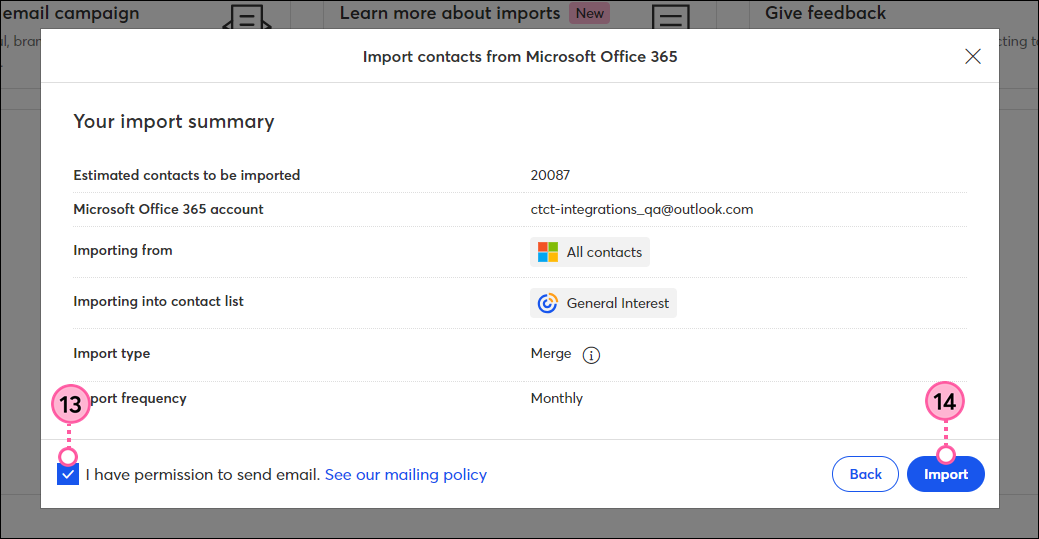Image resolution: width=1039 pixels, height=539 pixels.
Task: Click the Importing into contact list label
Action: click(x=158, y=302)
